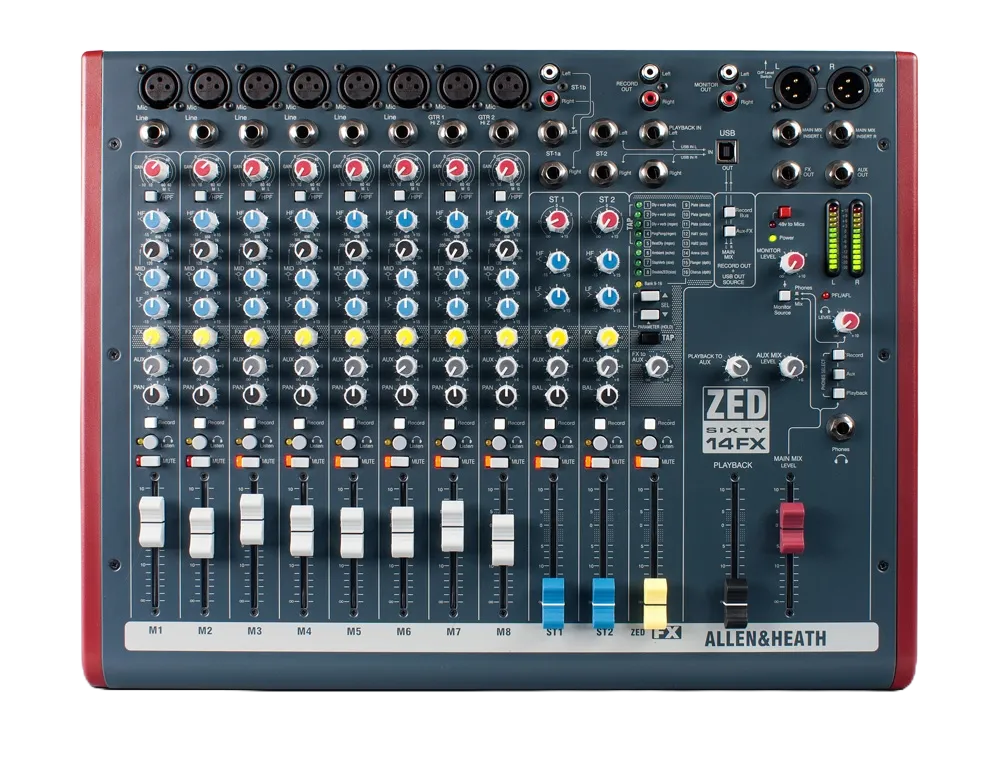Touch the blue LF knob on channel M2
1000x762 pixels.
[204, 308]
